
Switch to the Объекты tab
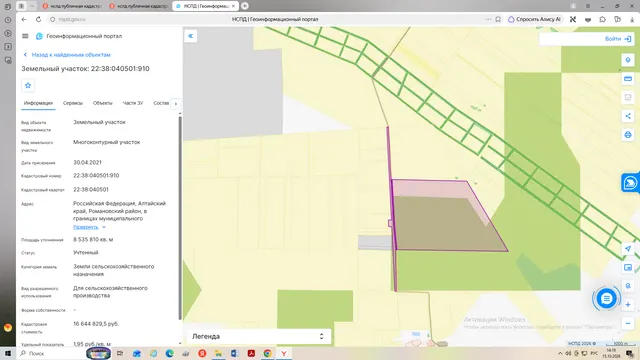point(102,103)
